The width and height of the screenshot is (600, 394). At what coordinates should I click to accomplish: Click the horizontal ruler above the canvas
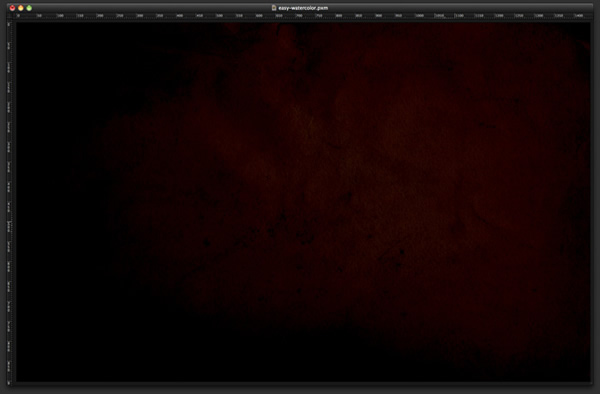click(303, 16)
